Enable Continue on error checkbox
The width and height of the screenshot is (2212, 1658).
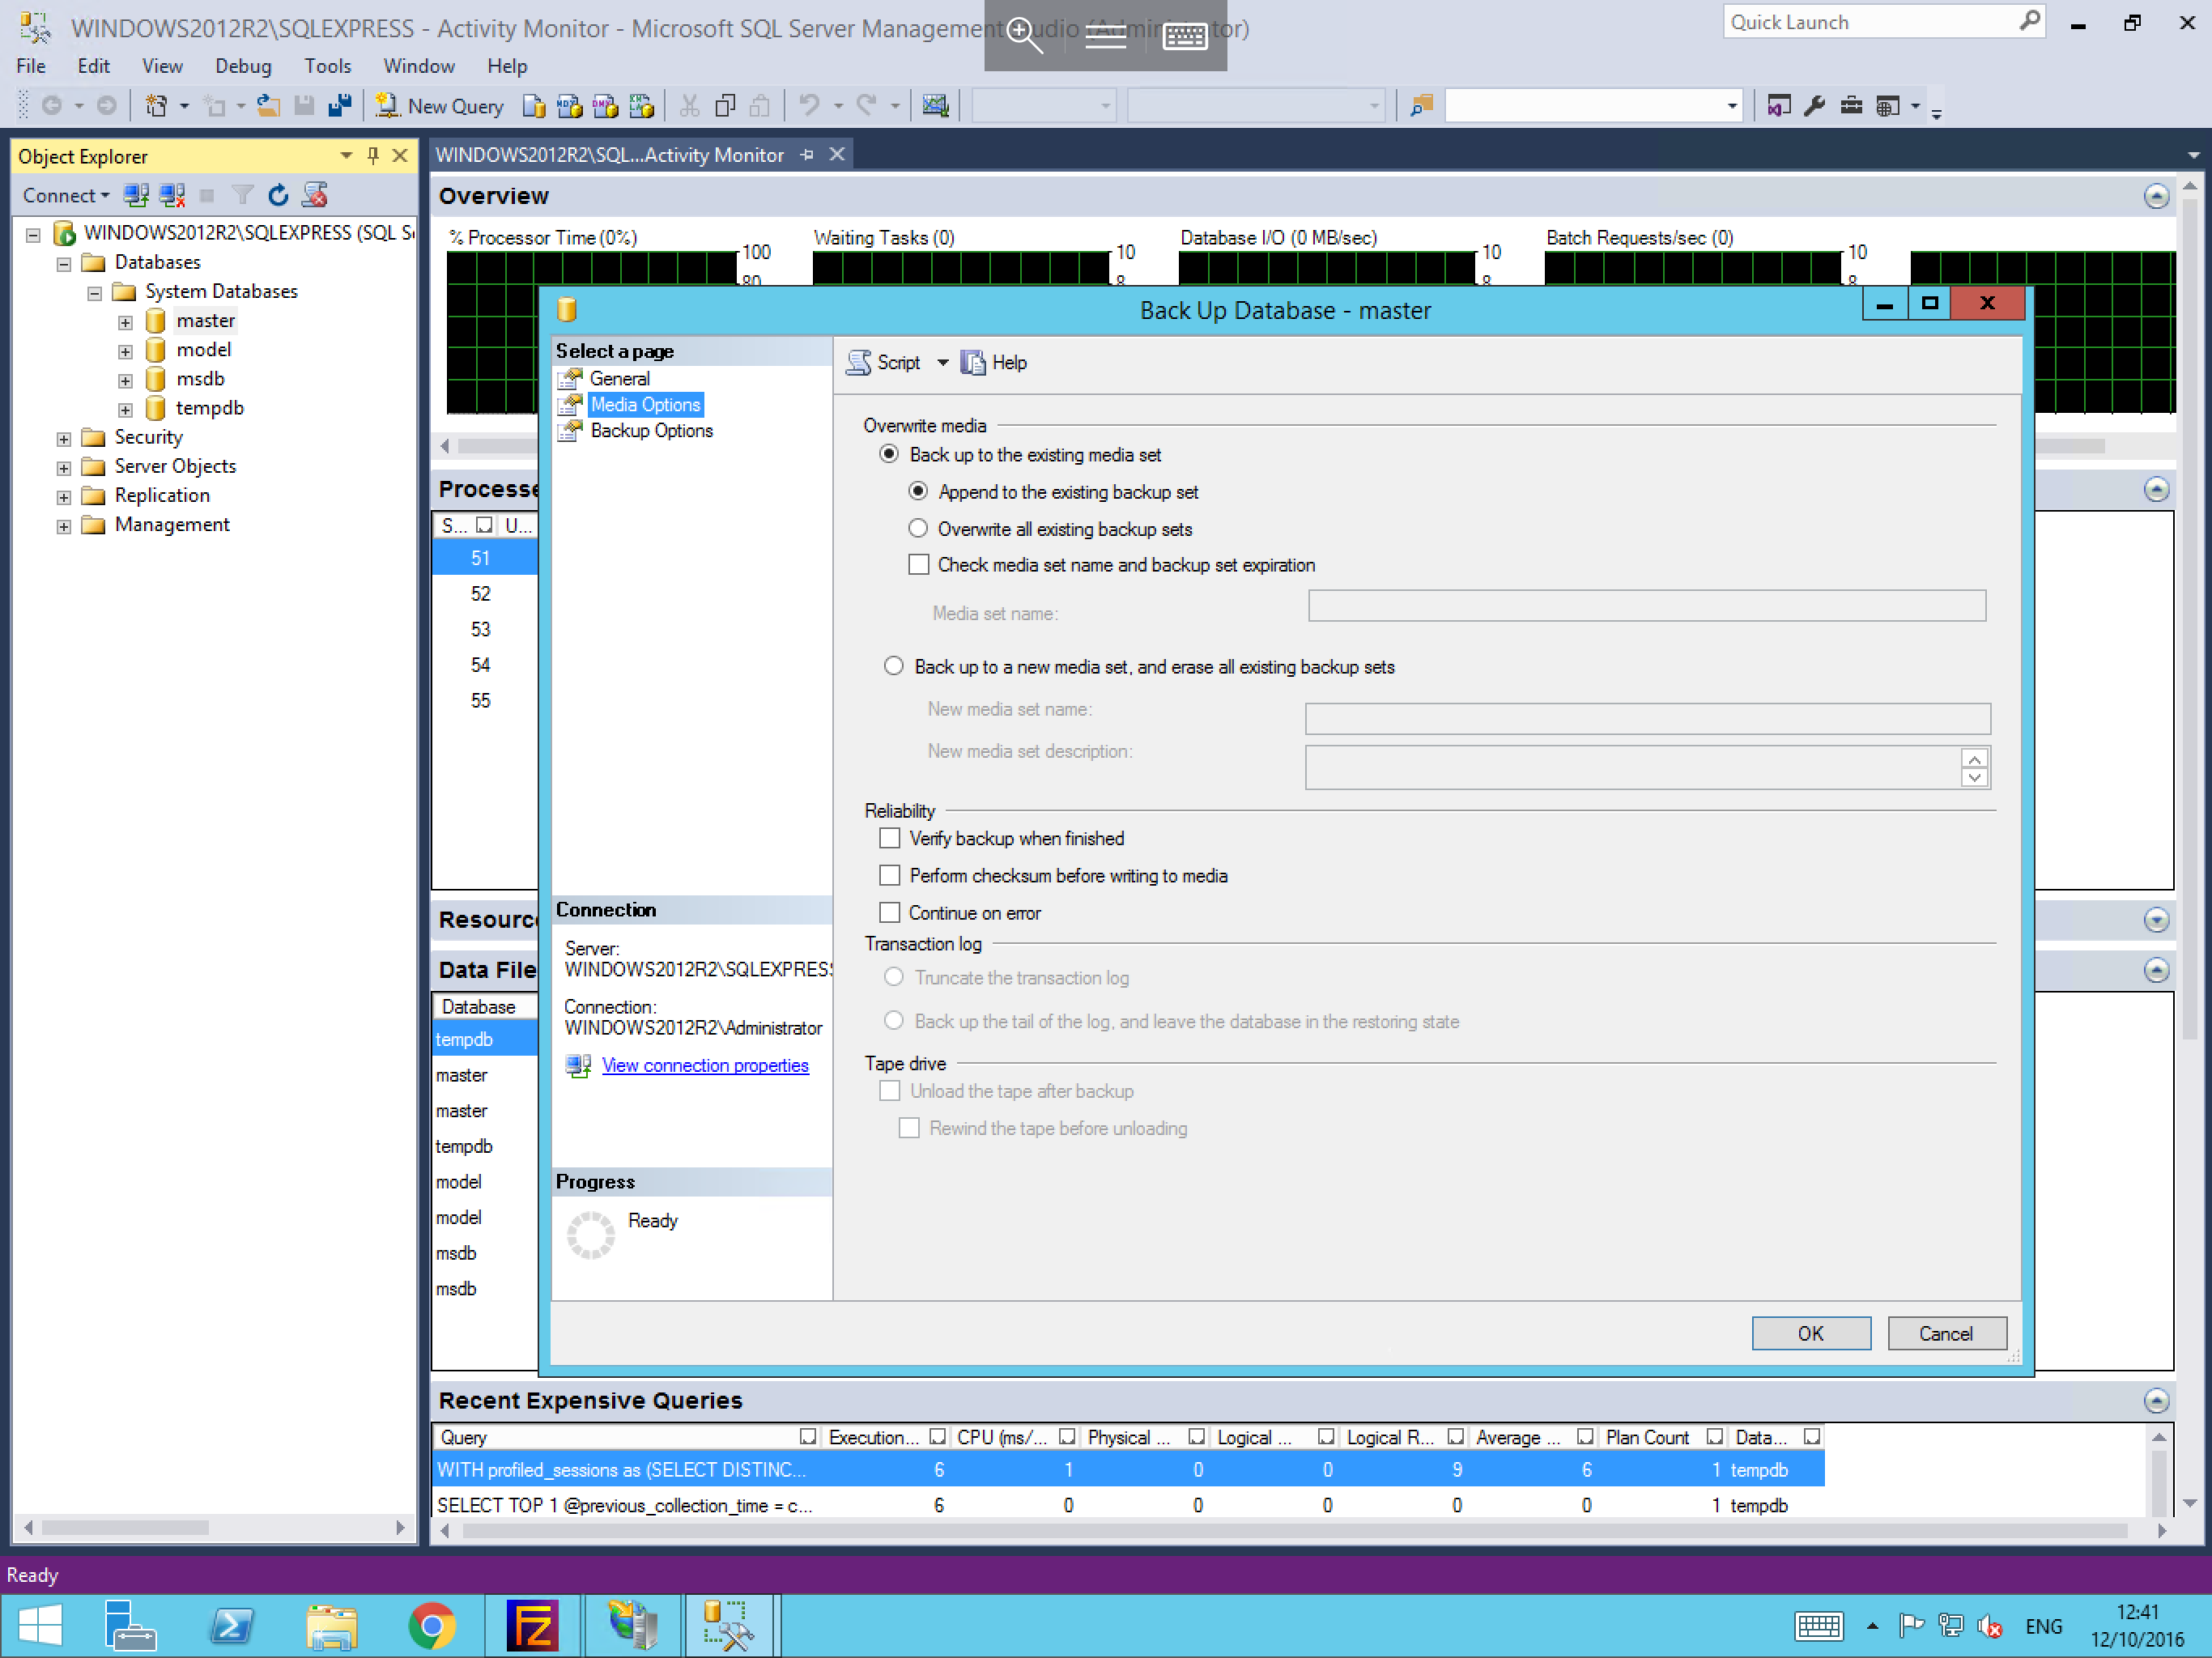pos(890,912)
